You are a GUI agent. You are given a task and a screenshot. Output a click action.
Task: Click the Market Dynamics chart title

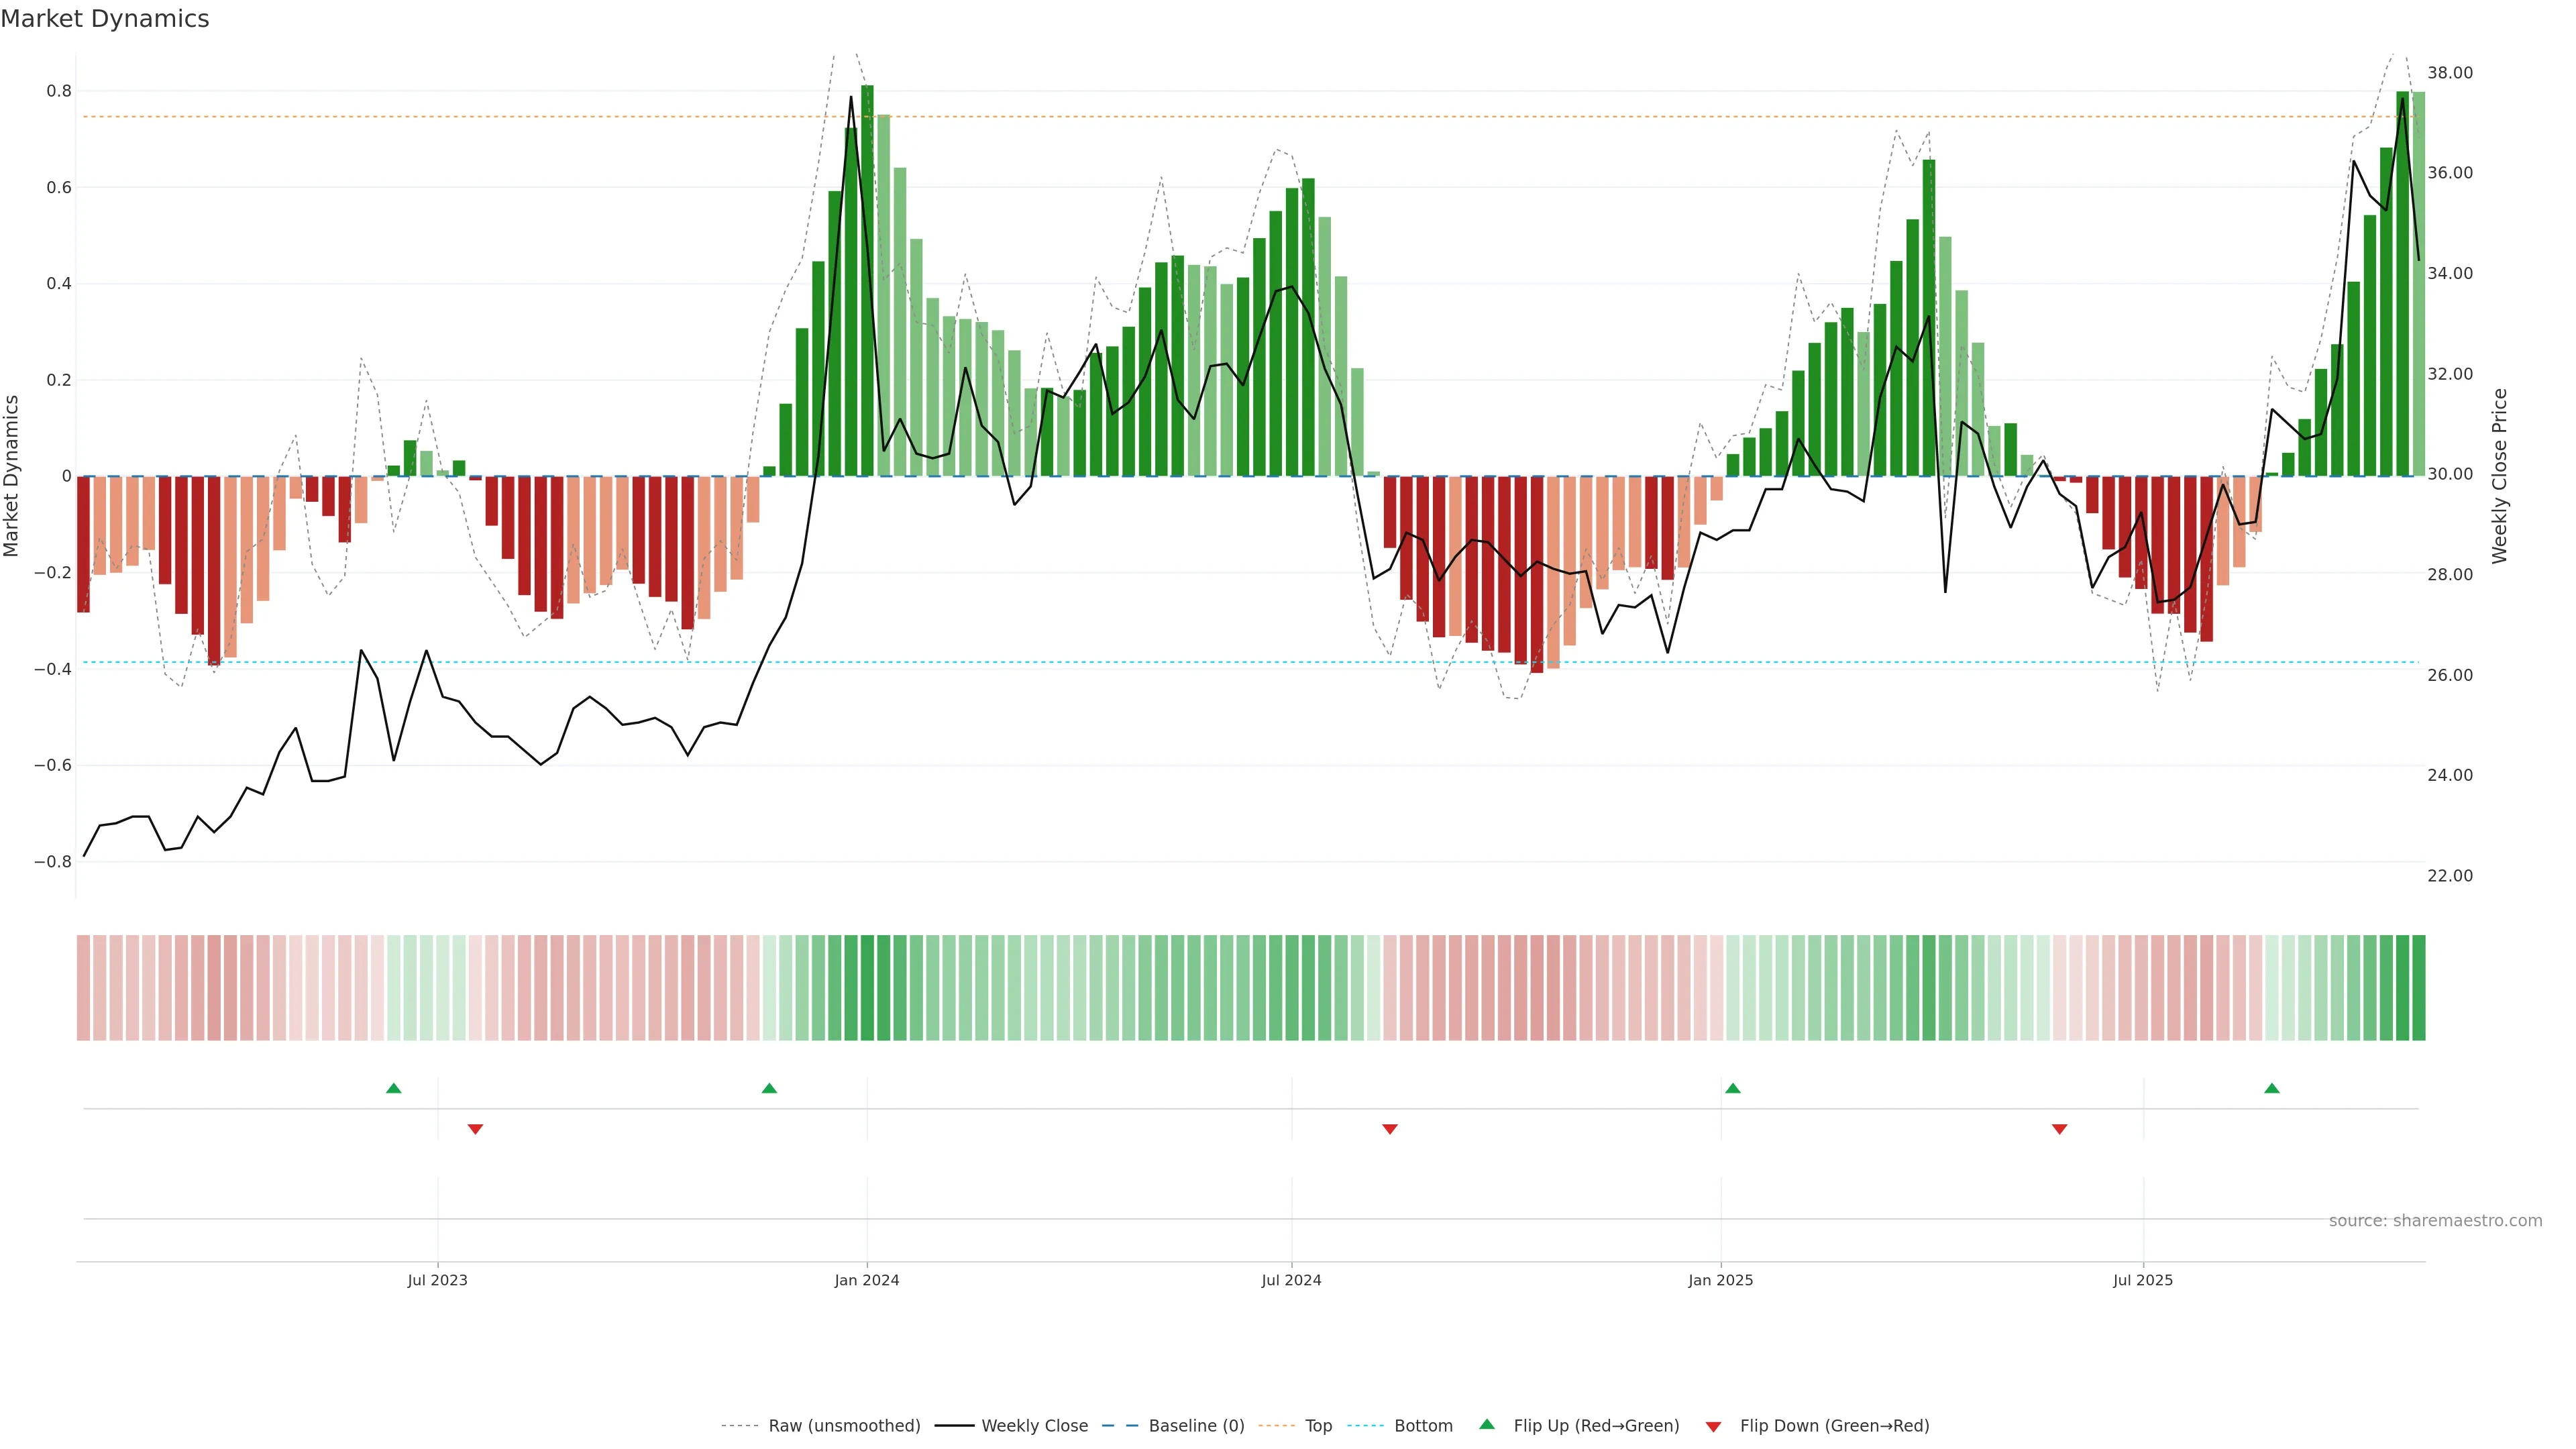point(105,19)
